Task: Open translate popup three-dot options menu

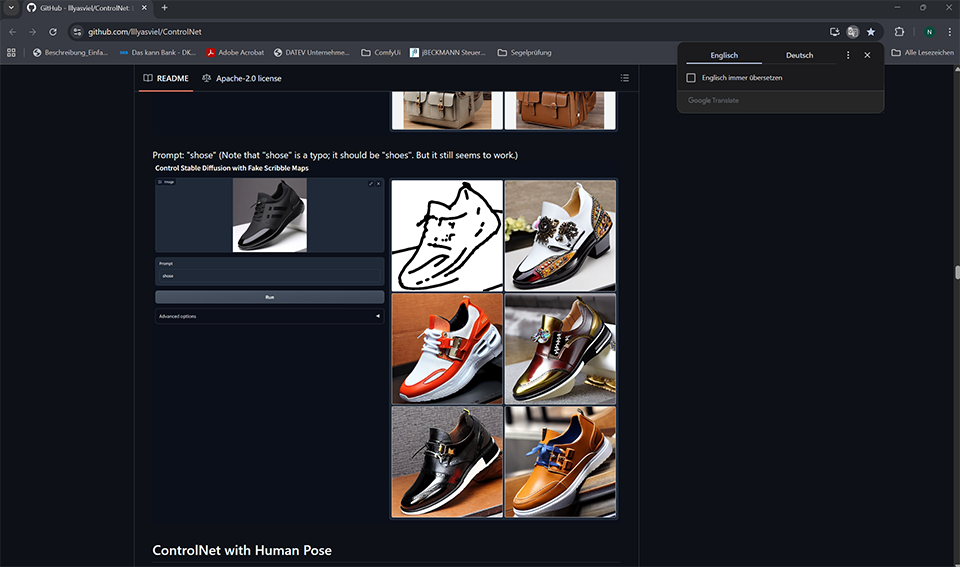Action: 848,55
